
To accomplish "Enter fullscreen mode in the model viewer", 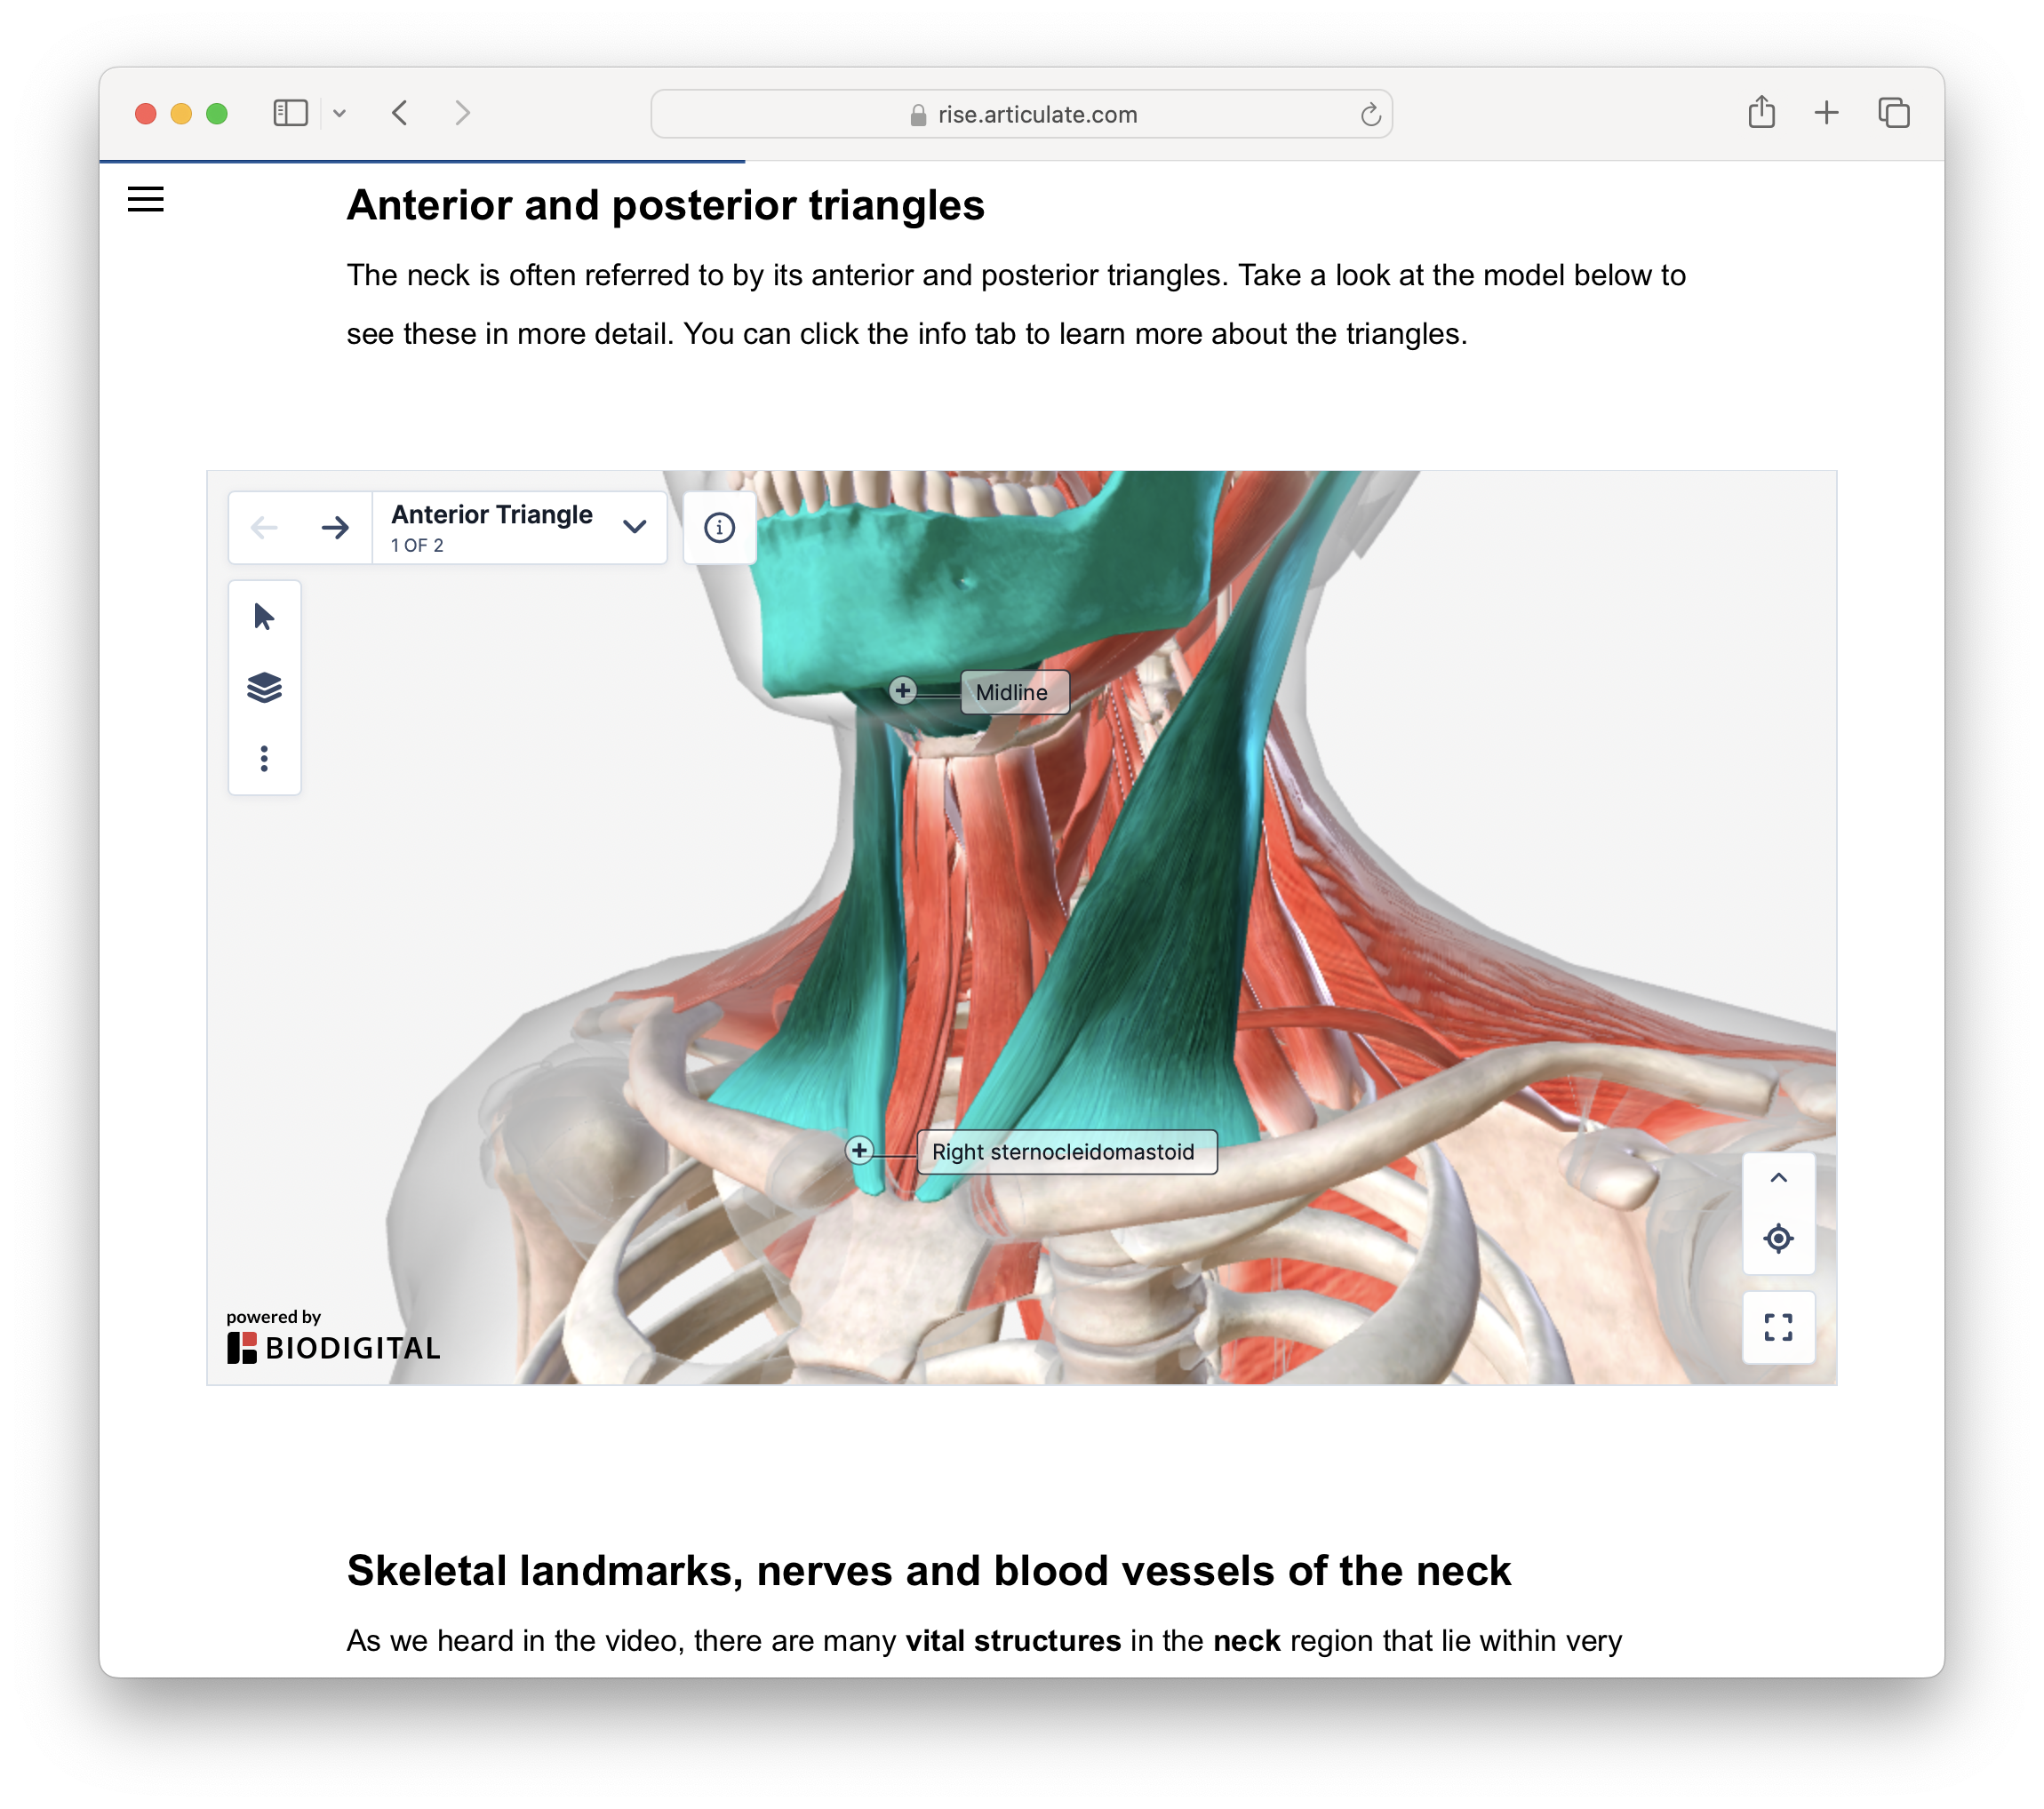I will (1777, 1327).
